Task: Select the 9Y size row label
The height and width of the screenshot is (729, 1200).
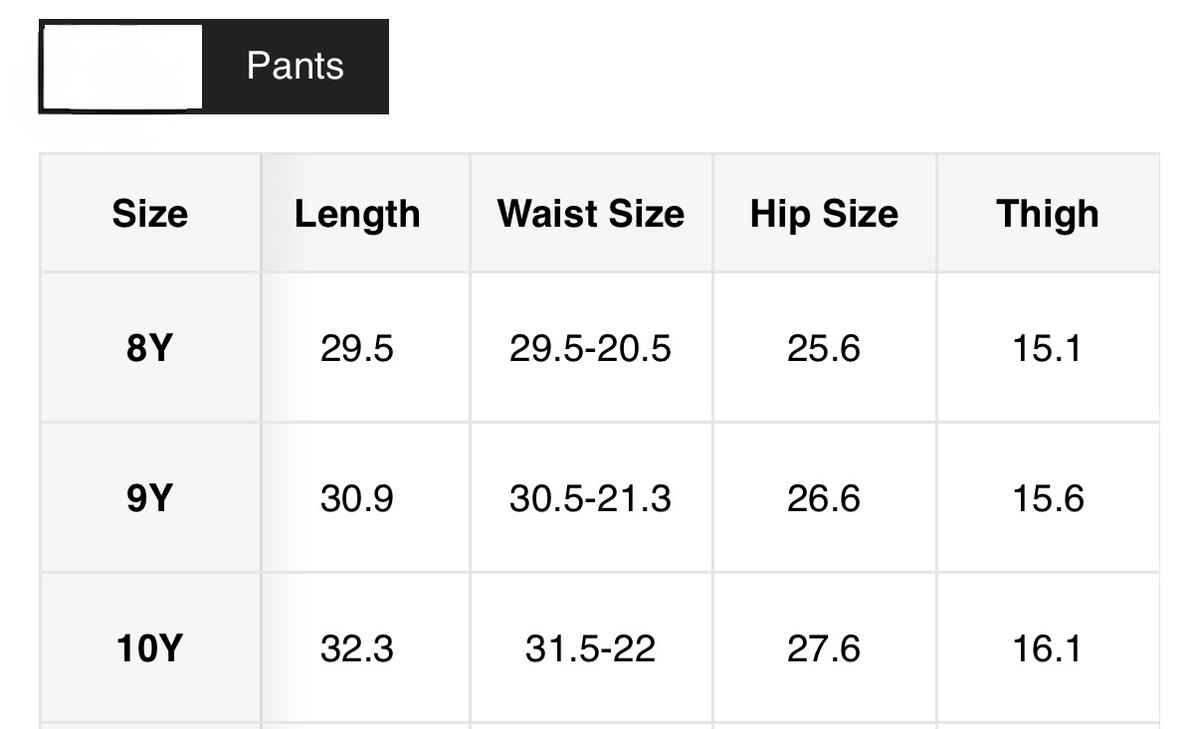Action: click(150, 498)
